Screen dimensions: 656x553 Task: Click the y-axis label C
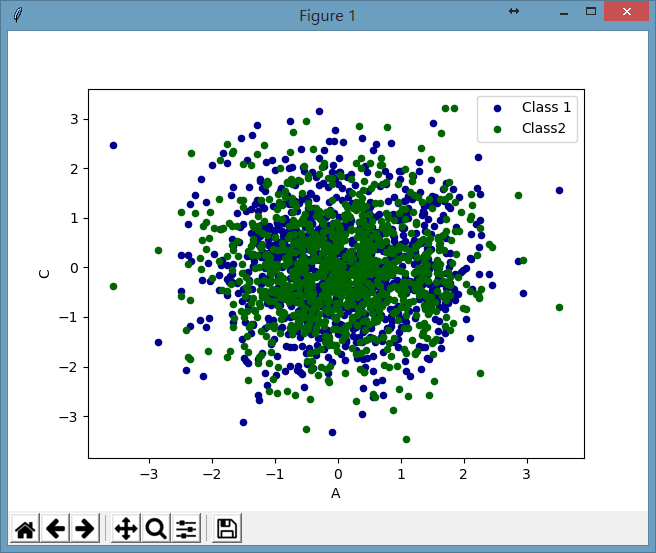coord(44,274)
